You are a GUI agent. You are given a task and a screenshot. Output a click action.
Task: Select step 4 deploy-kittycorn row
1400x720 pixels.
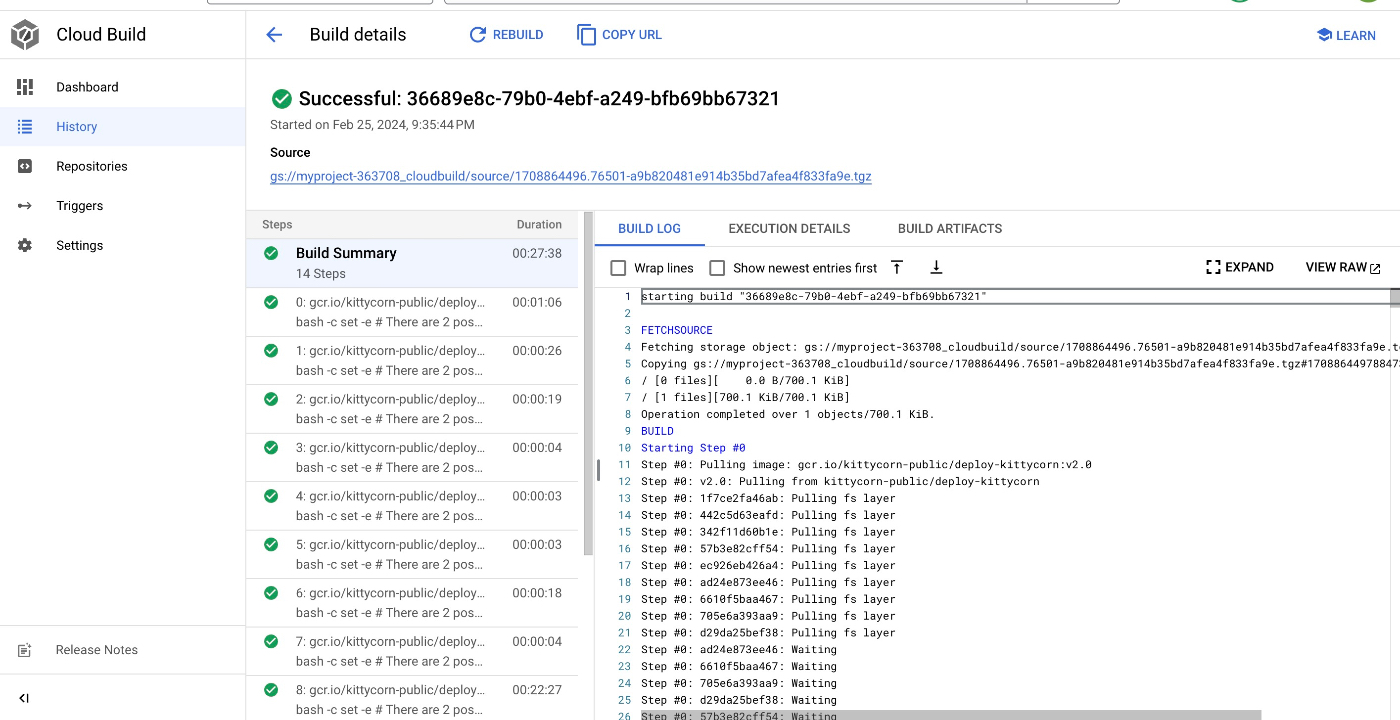point(412,506)
